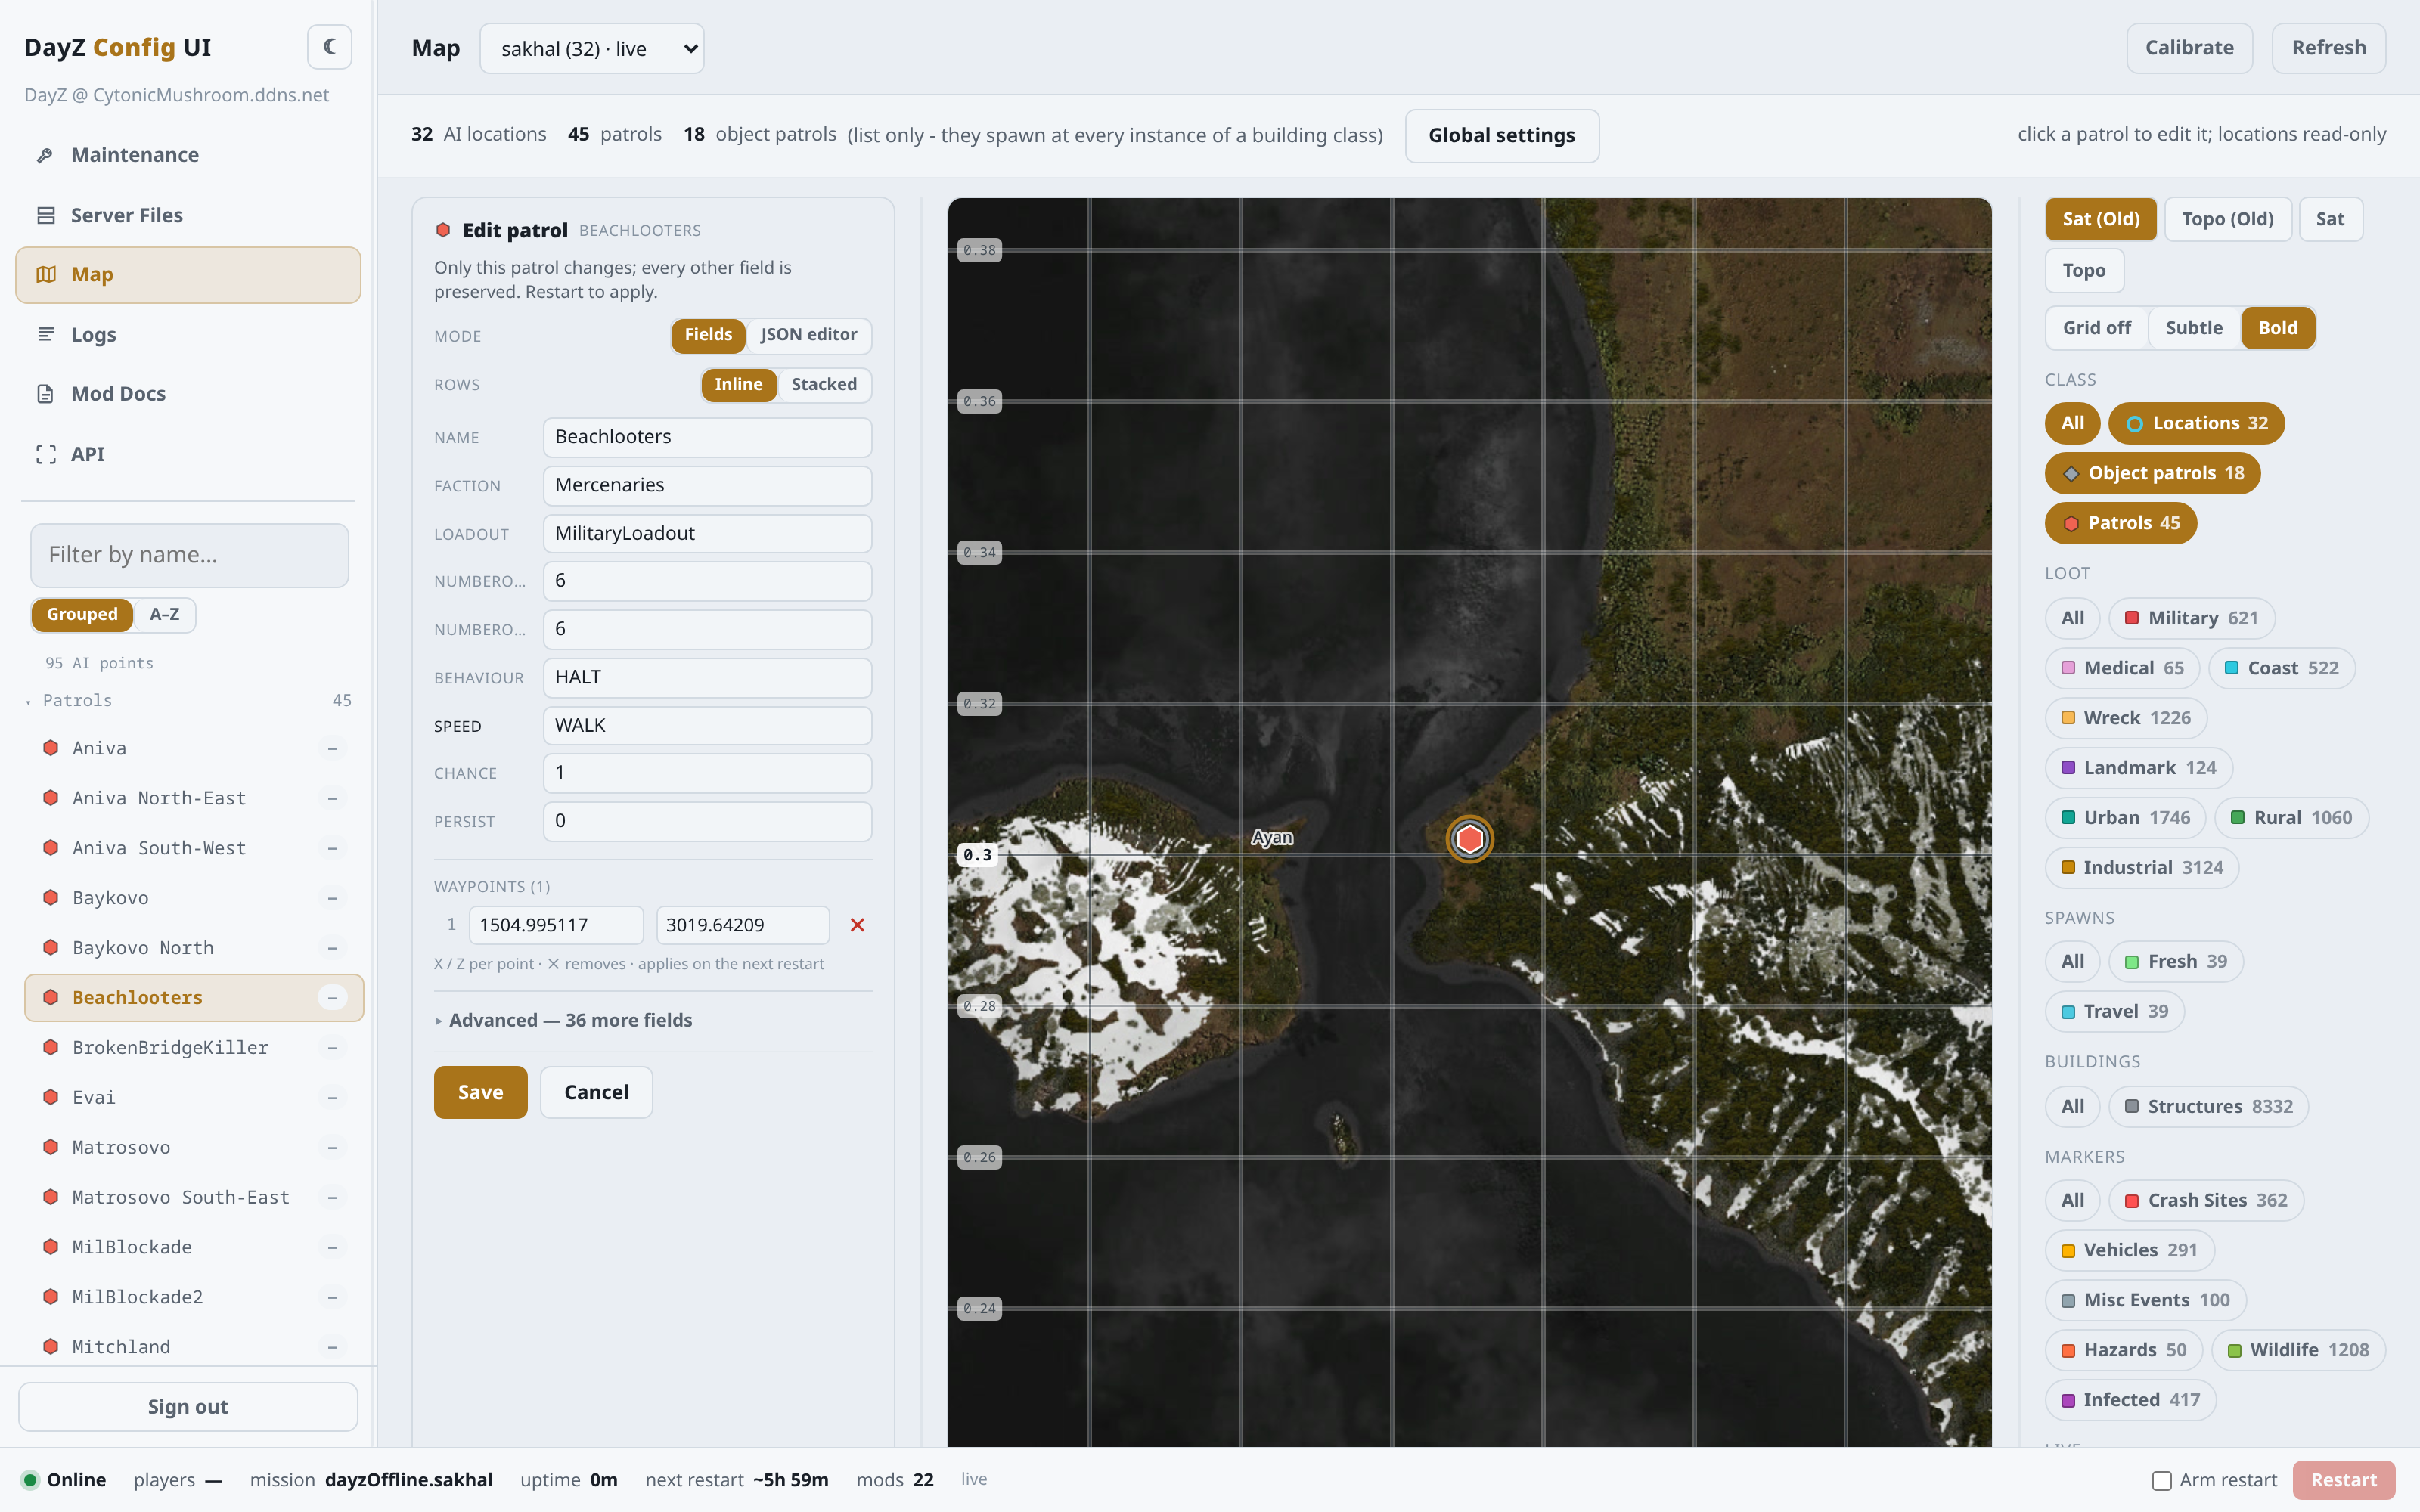Toggle the Wreck 1226 loot filter

point(2125,718)
